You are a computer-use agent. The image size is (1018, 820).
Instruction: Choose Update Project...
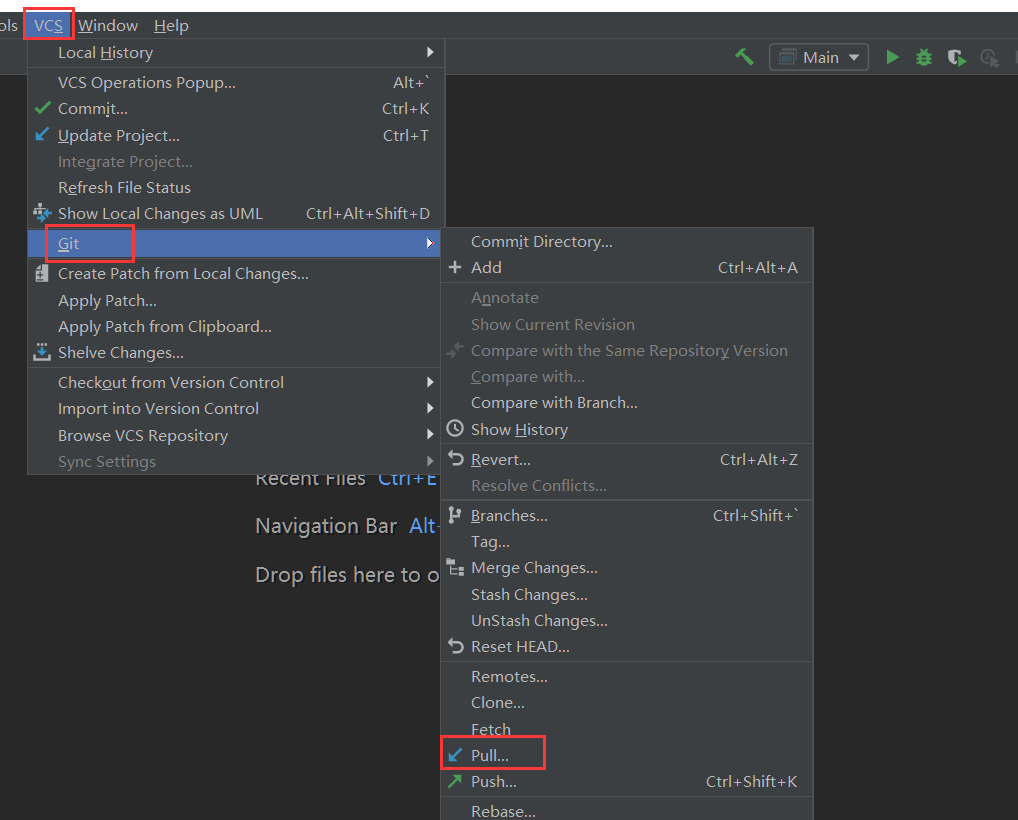(x=236, y=135)
